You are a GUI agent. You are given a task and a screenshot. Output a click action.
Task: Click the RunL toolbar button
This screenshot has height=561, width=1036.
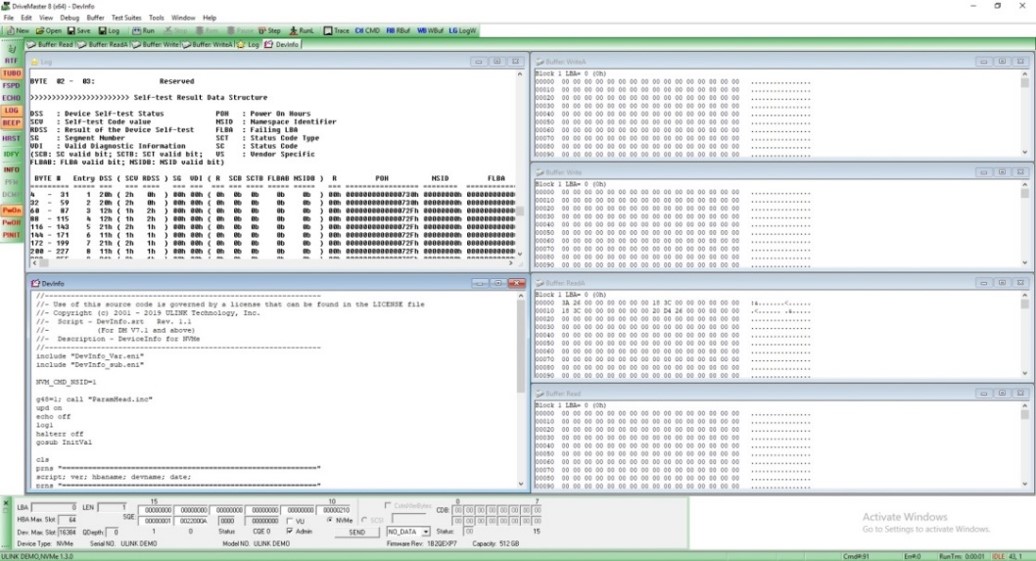click(302, 30)
